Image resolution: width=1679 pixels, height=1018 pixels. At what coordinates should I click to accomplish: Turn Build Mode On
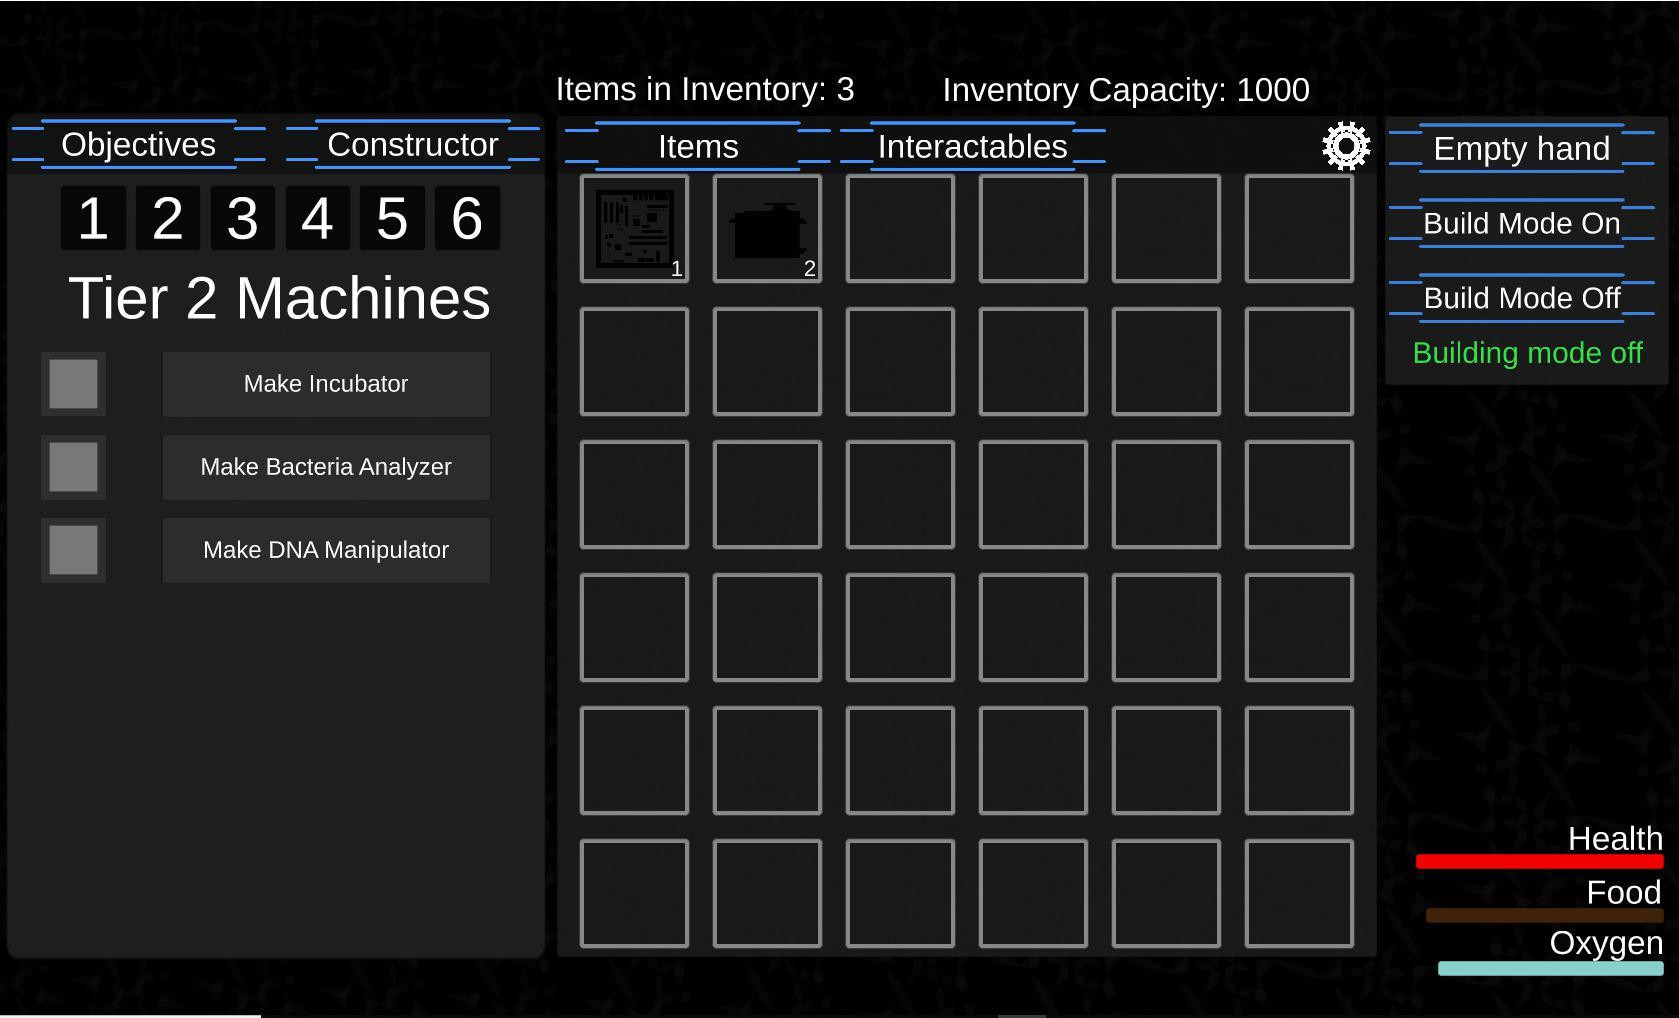(1522, 224)
